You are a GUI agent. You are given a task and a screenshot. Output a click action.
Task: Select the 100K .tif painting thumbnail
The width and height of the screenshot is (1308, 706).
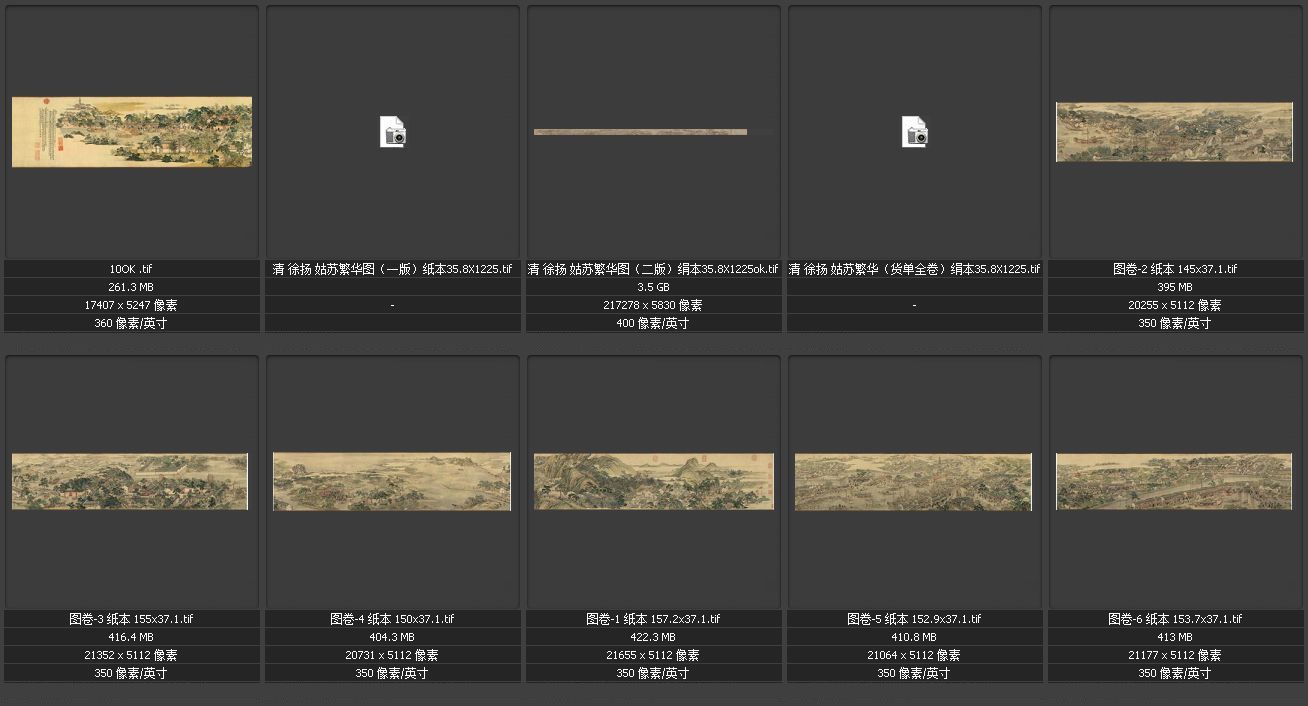132,132
